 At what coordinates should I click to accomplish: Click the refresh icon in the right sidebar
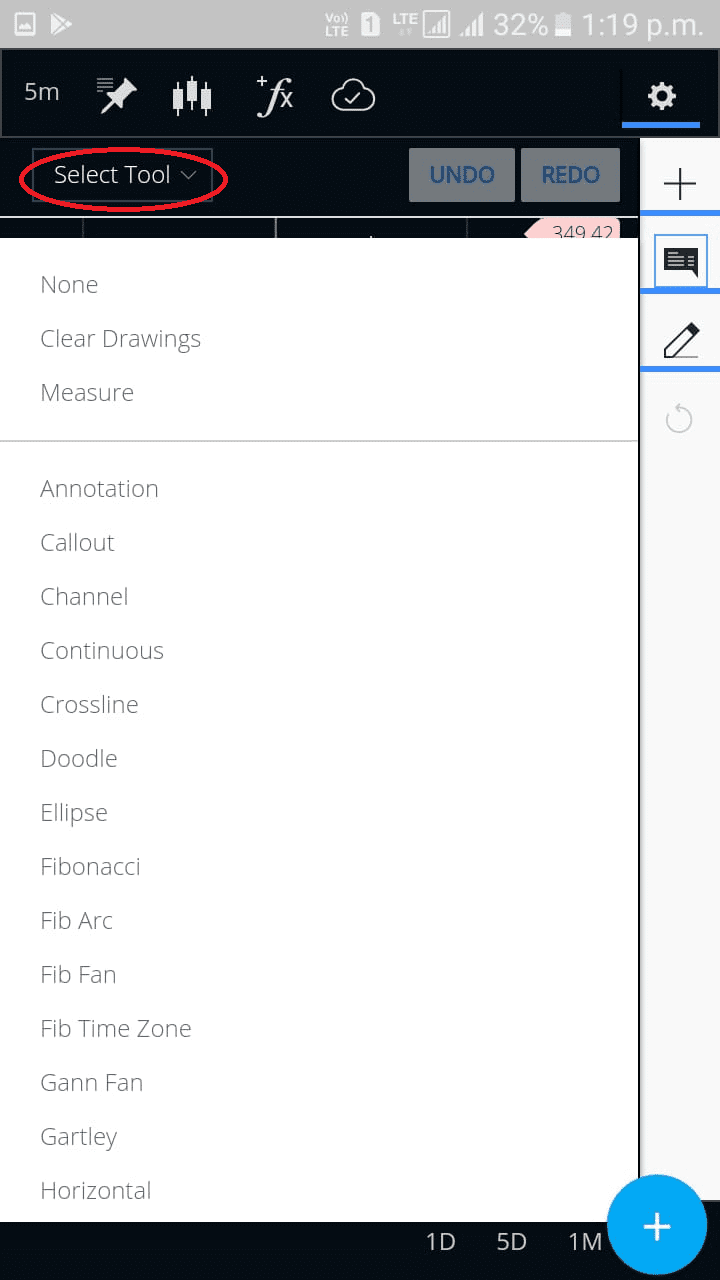point(679,418)
